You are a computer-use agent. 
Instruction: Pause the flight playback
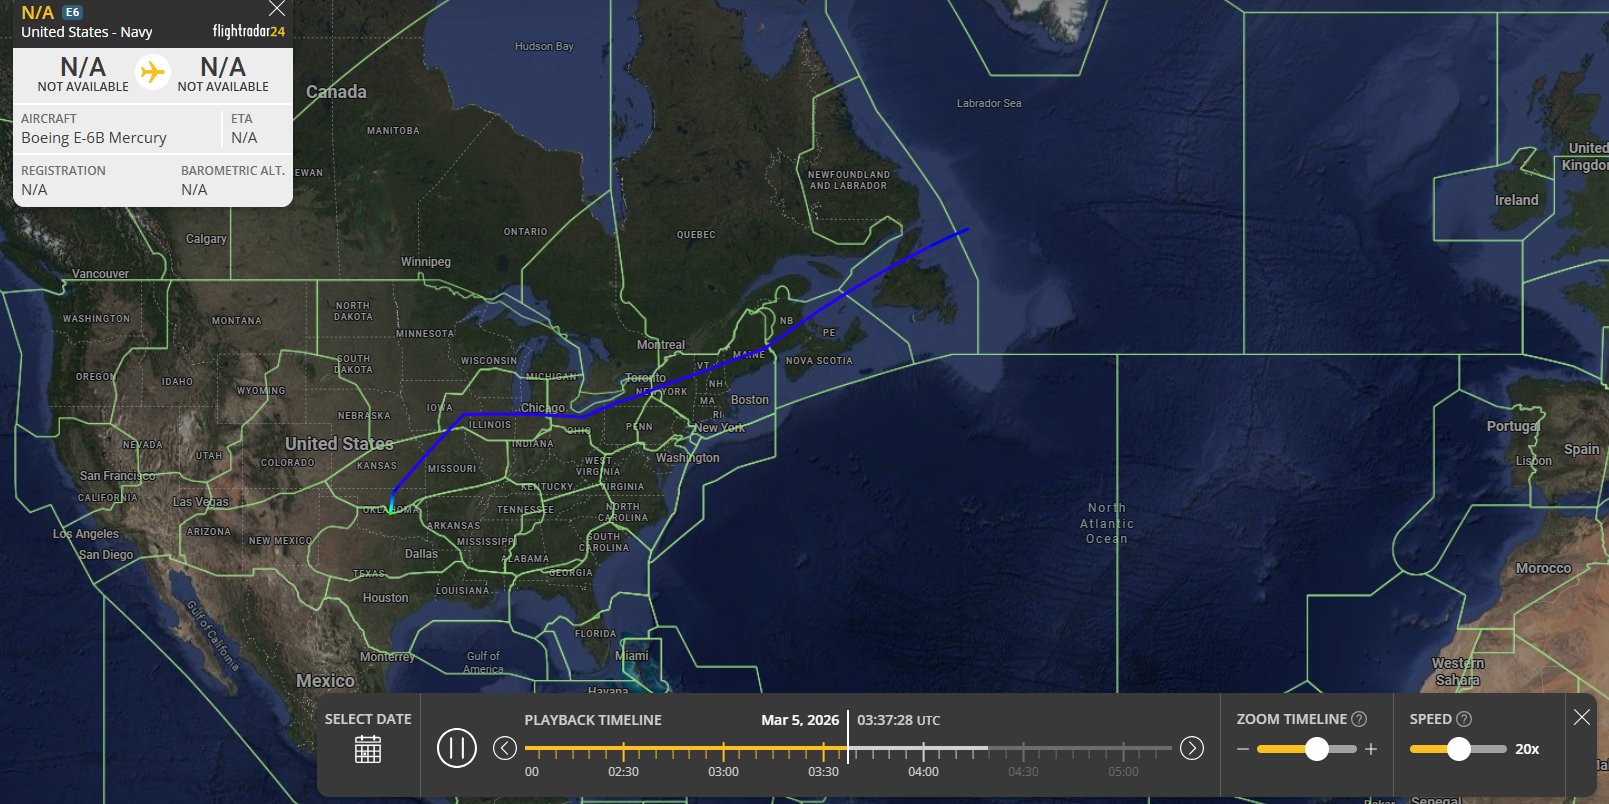coord(457,748)
